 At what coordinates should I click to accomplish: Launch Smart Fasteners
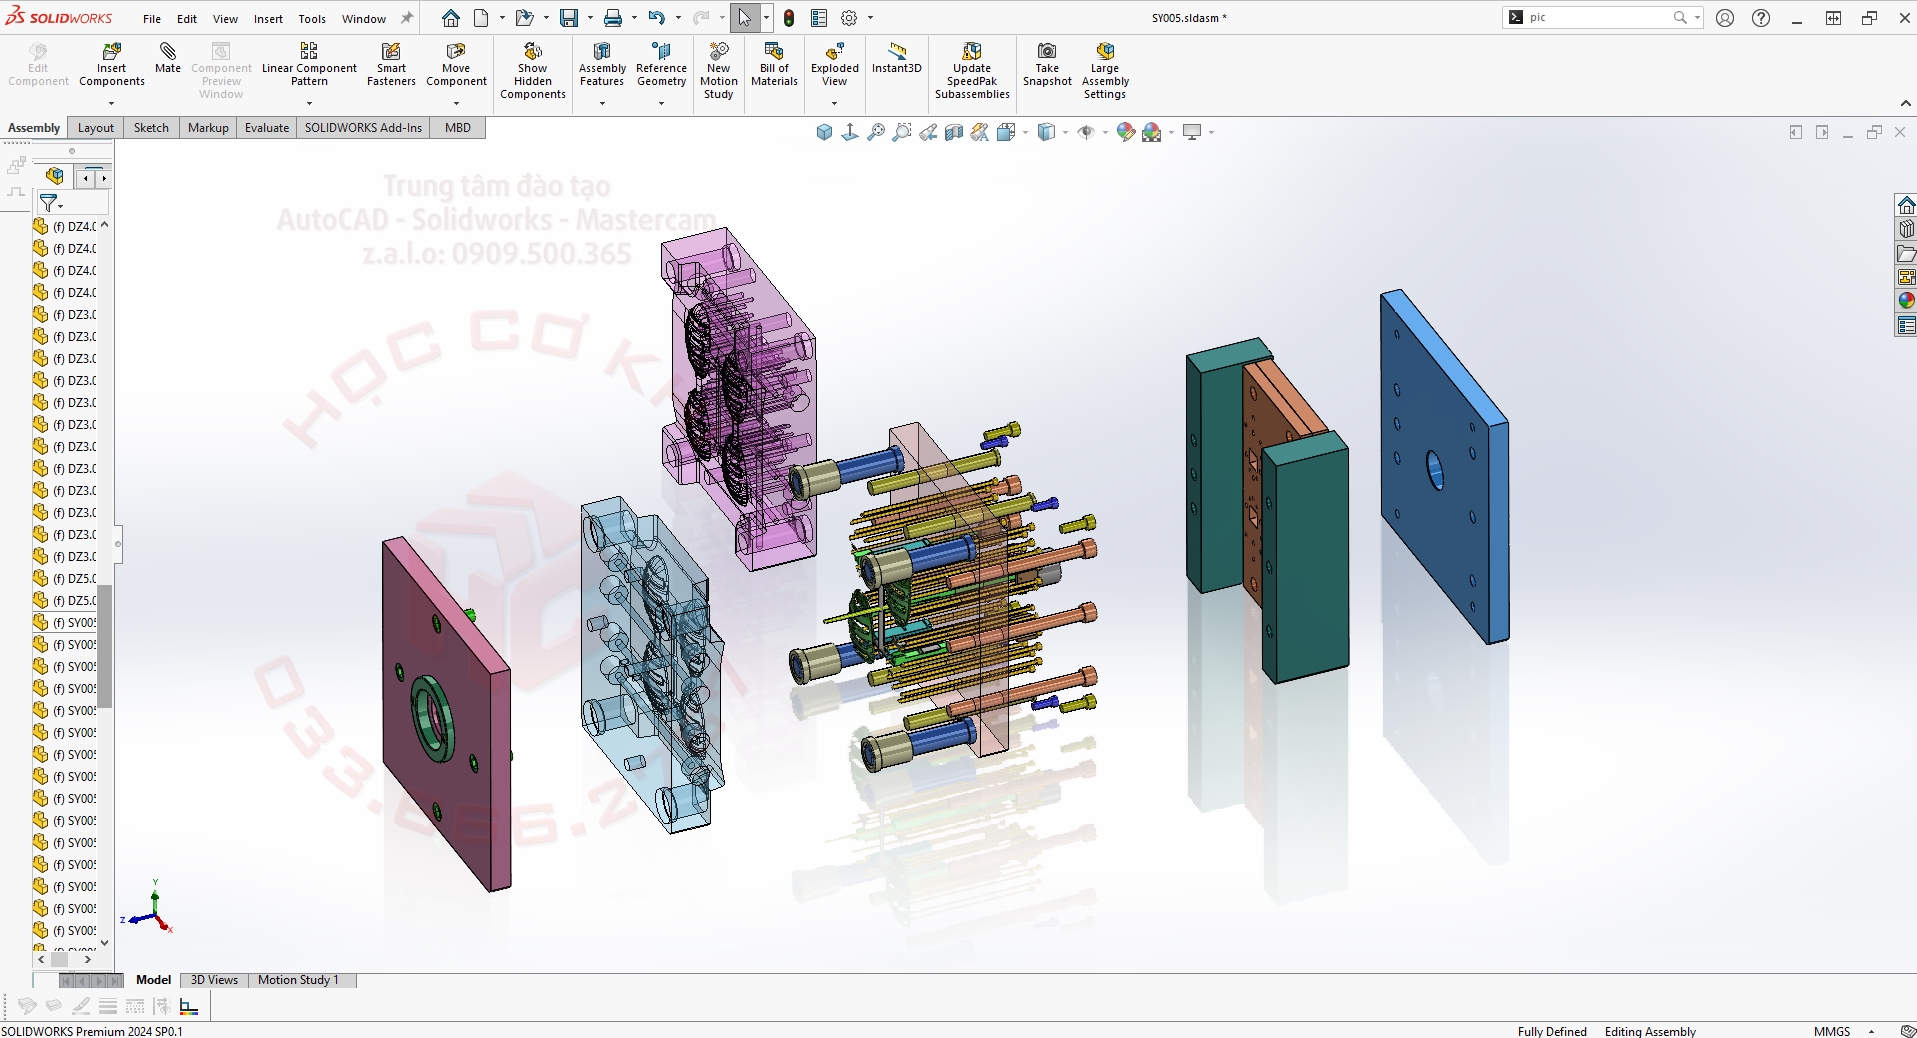click(x=391, y=65)
